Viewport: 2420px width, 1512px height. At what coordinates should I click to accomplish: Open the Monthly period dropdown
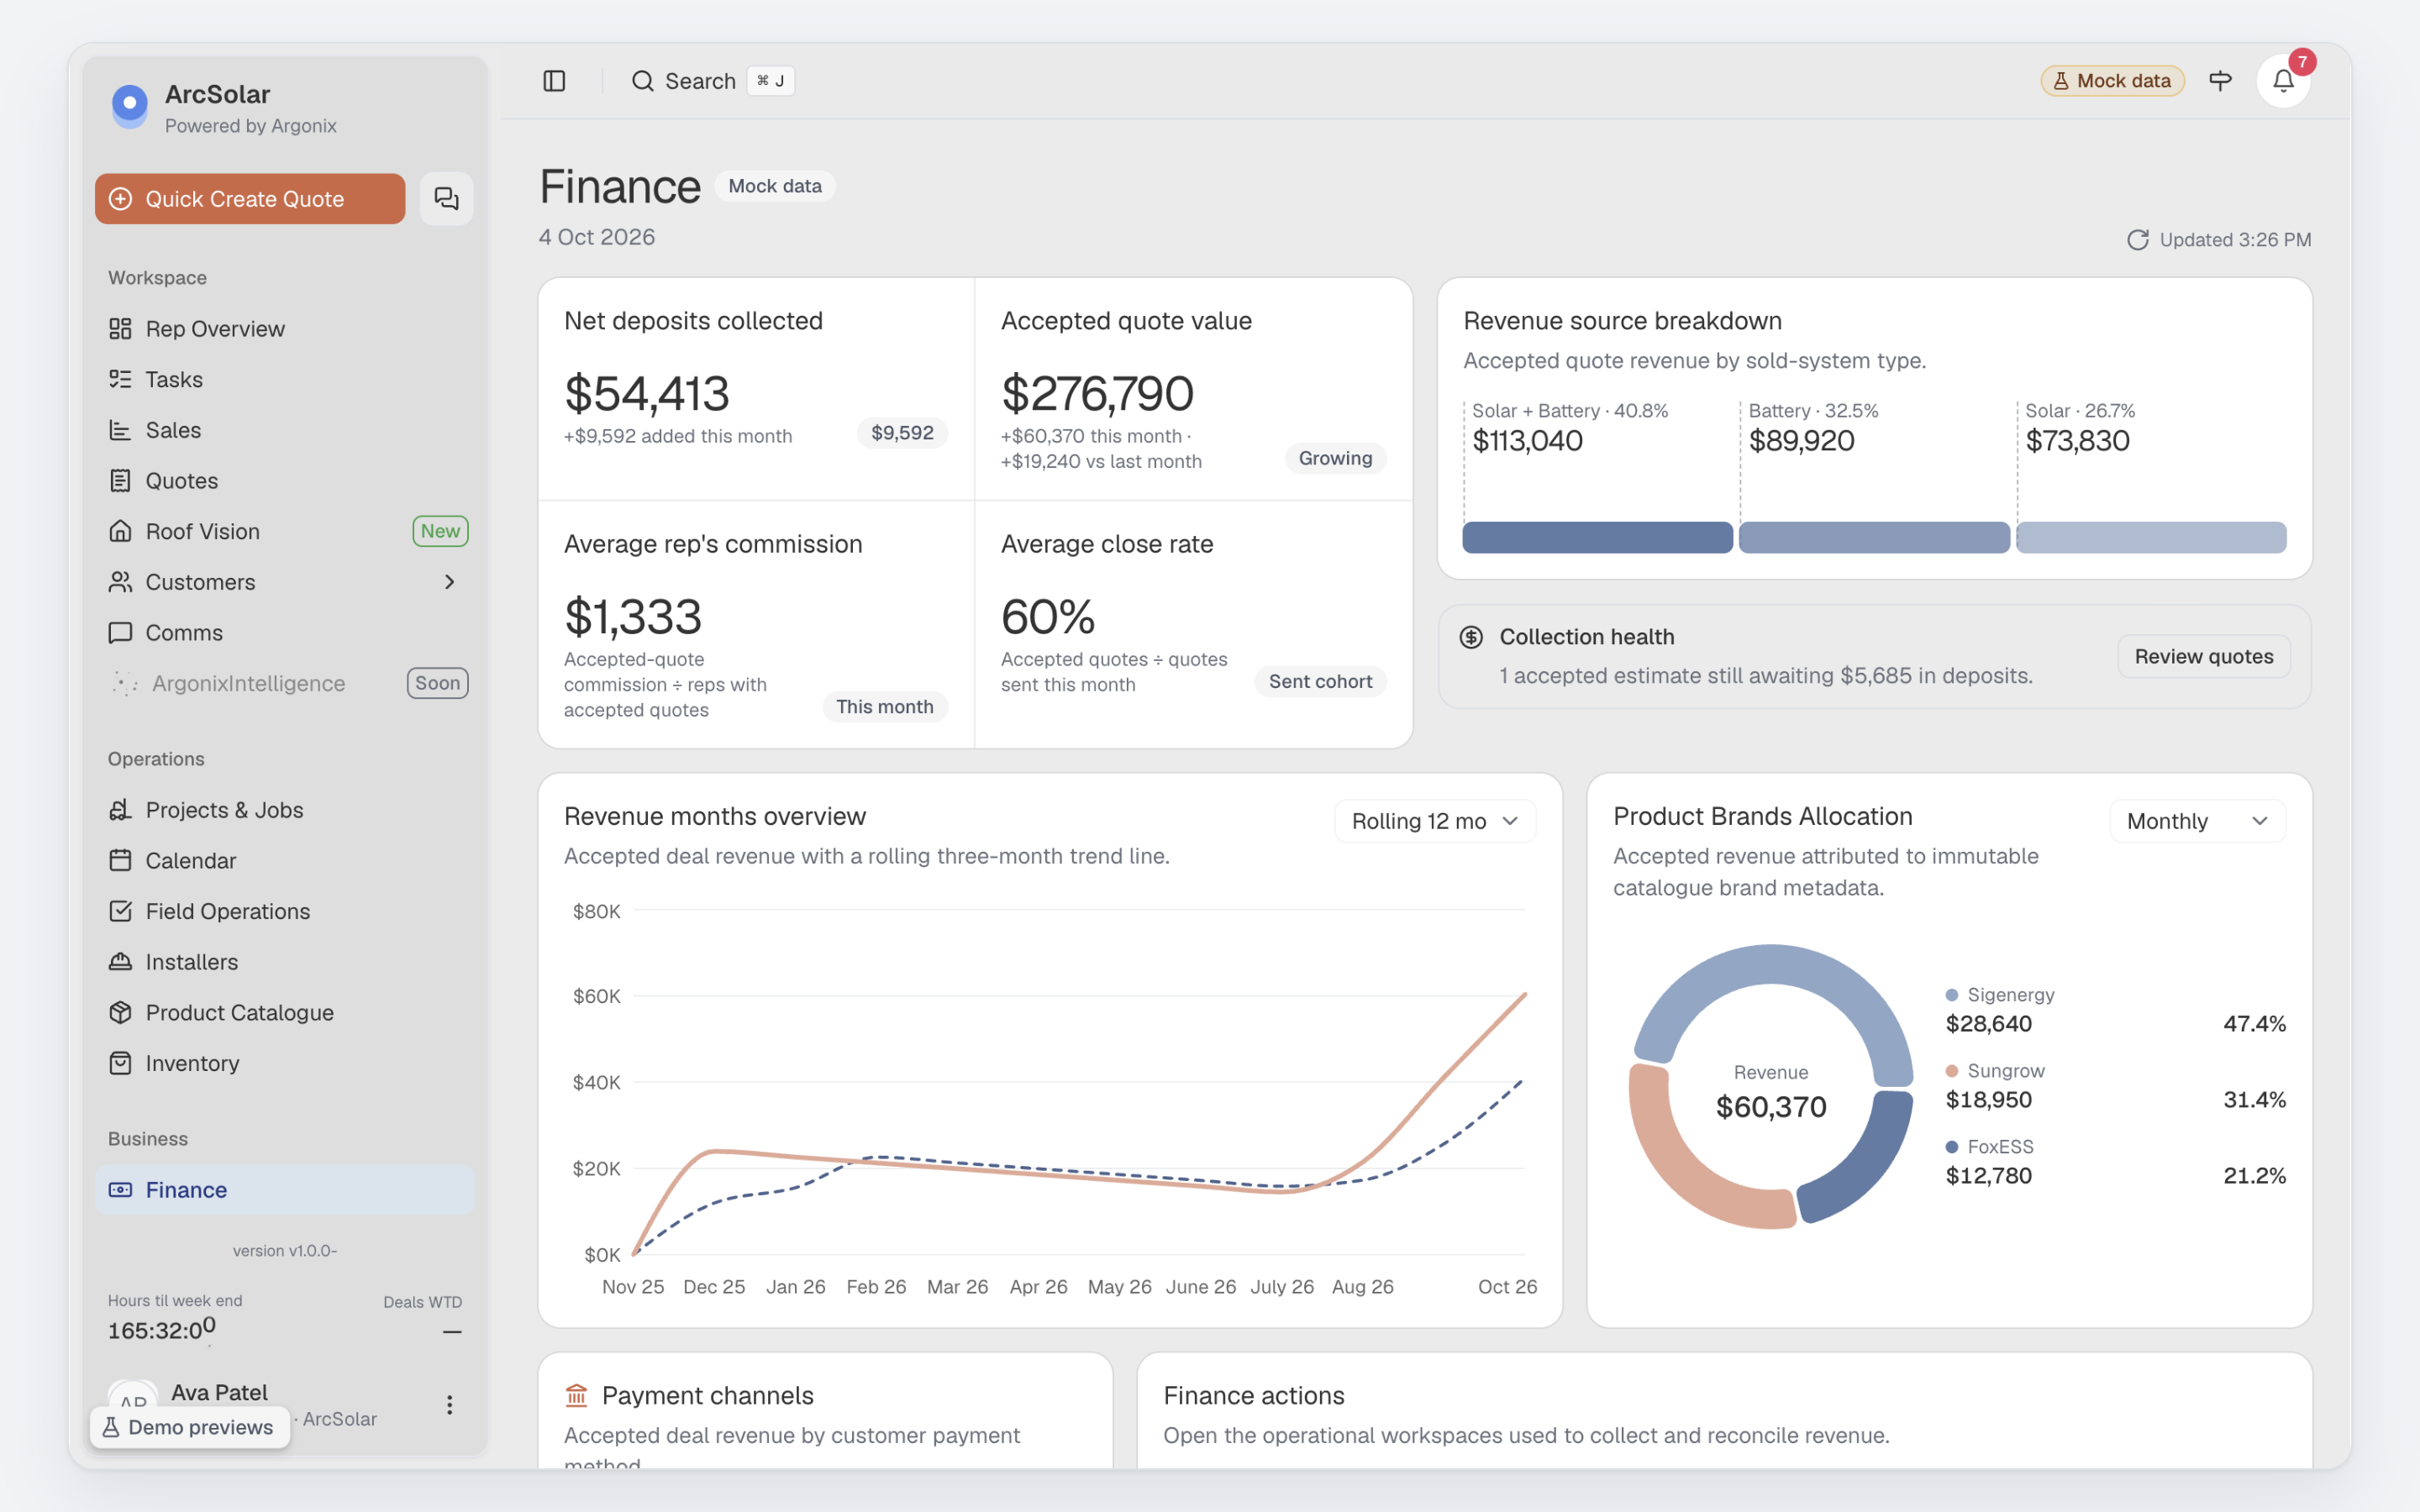(2197, 821)
